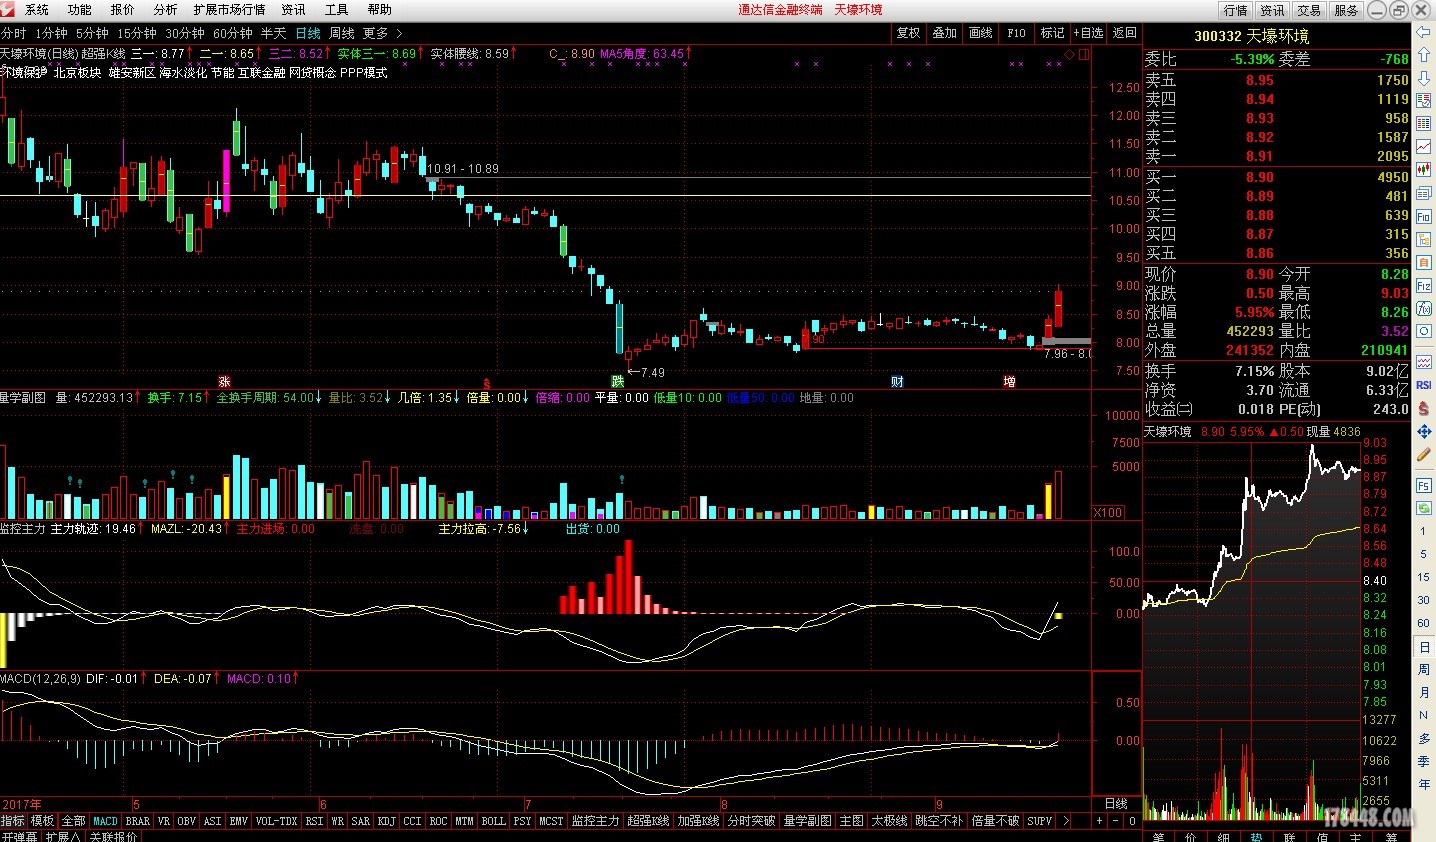Open the quote list table icon in the right sidebar
Image resolution: width=1436 pixels, height=842 pixels.
(x=1424, y=123)
